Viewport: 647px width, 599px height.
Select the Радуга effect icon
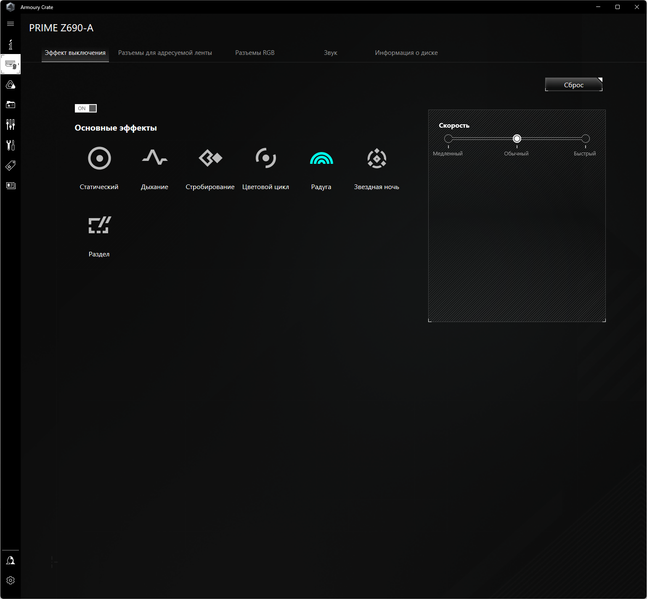(x=321, y=158)
